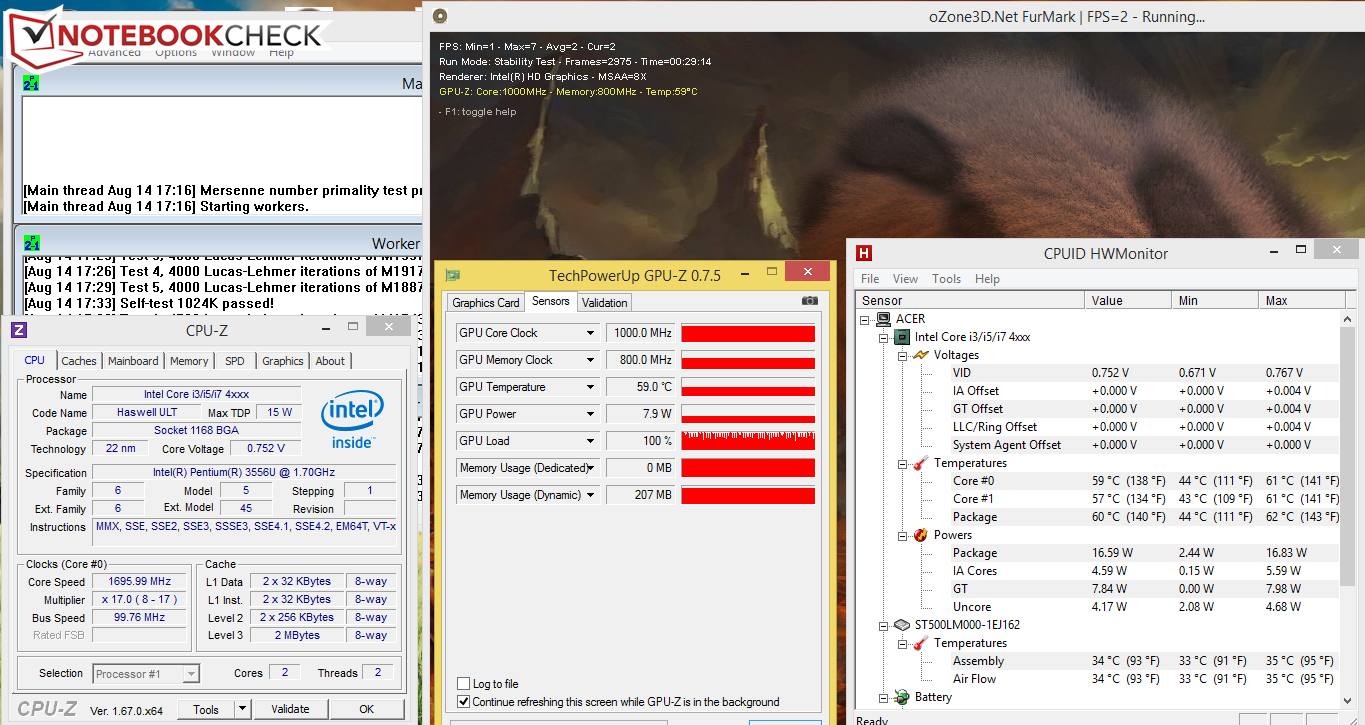
Task: Open the Tools menu in HWMonitor
Action: point(946,279)
